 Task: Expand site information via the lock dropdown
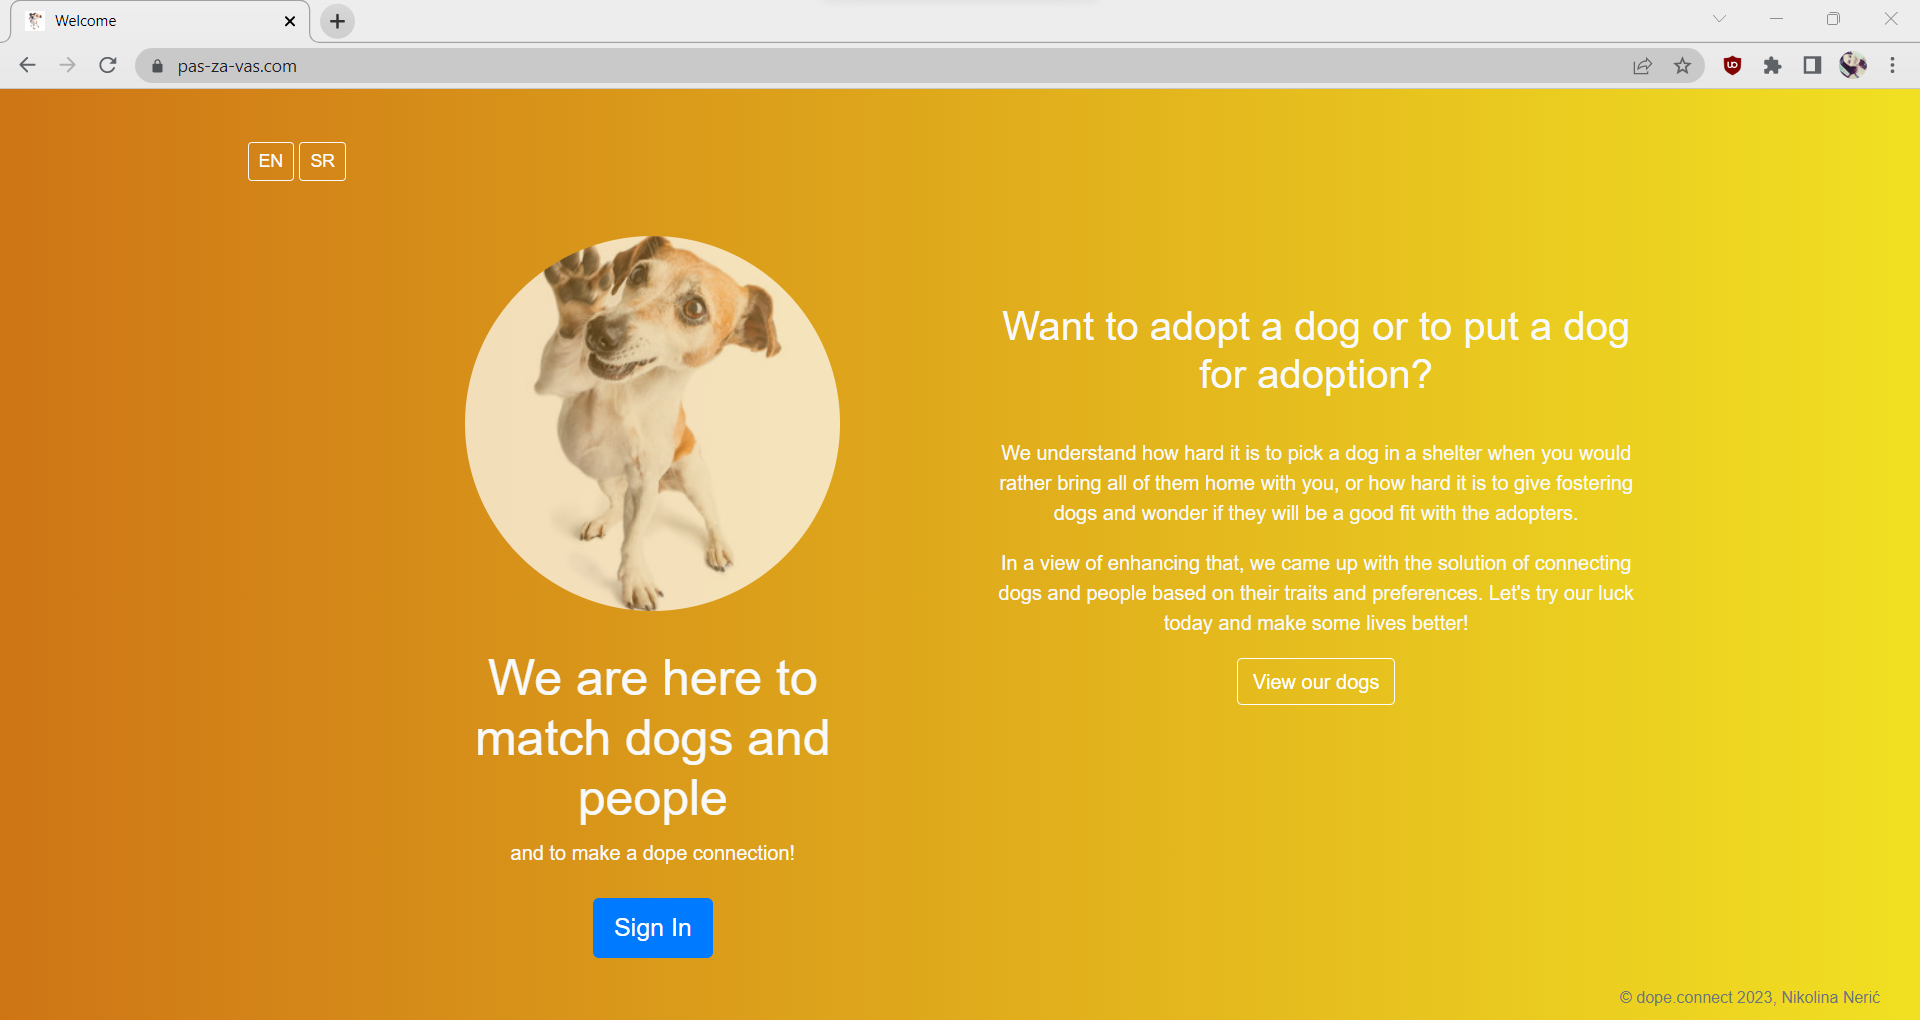(156, 66)
